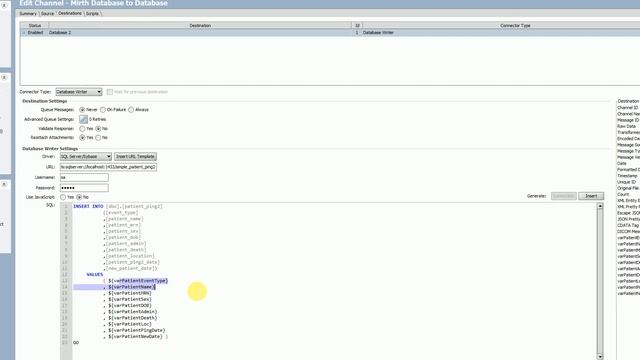
Task: Click the [patient_name] column line in SQL
Action: pos(124,219)
